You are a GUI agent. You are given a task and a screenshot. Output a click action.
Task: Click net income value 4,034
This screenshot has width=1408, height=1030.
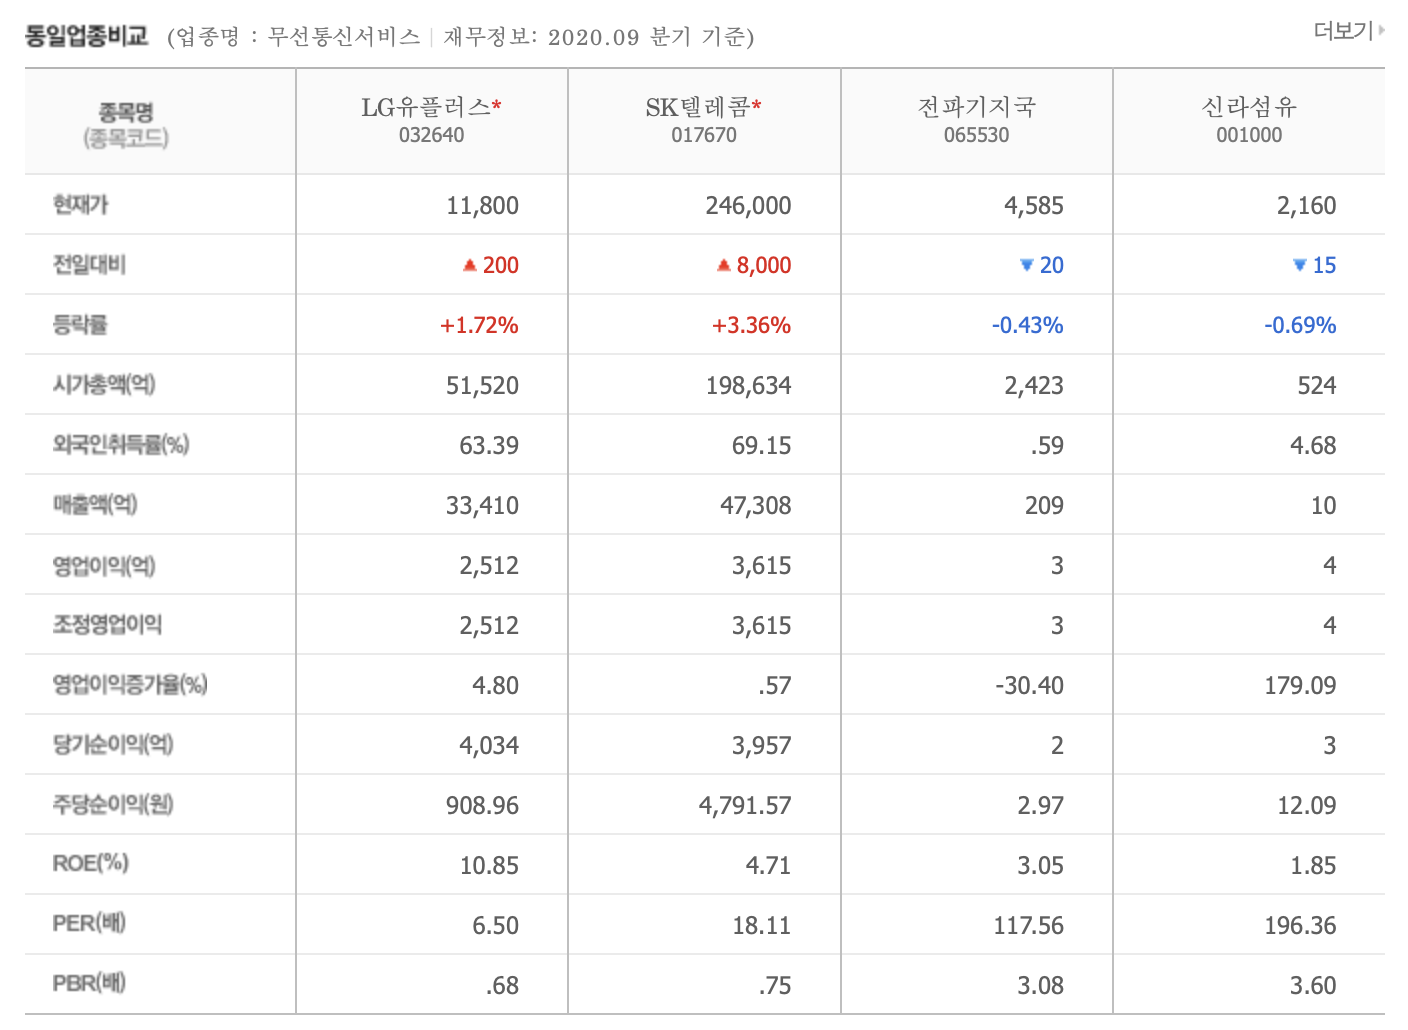click(489, 746)
